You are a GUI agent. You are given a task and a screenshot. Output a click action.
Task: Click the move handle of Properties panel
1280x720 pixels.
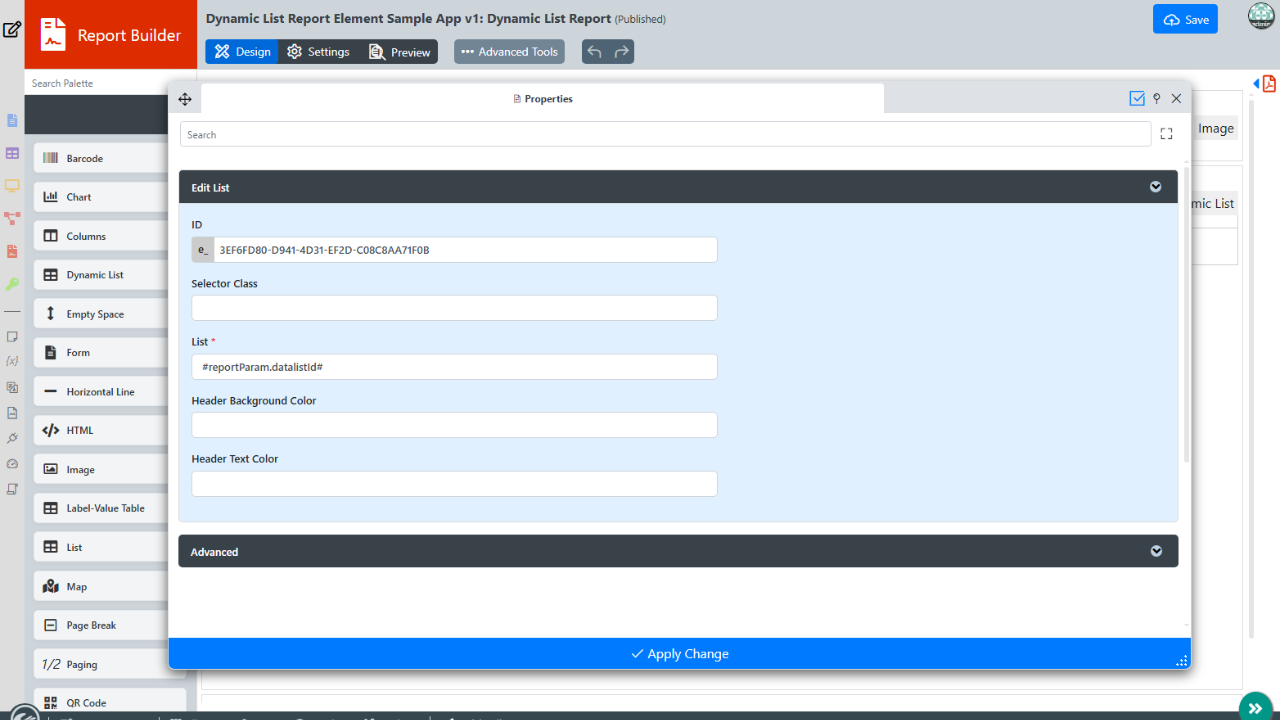click(185, 99)
